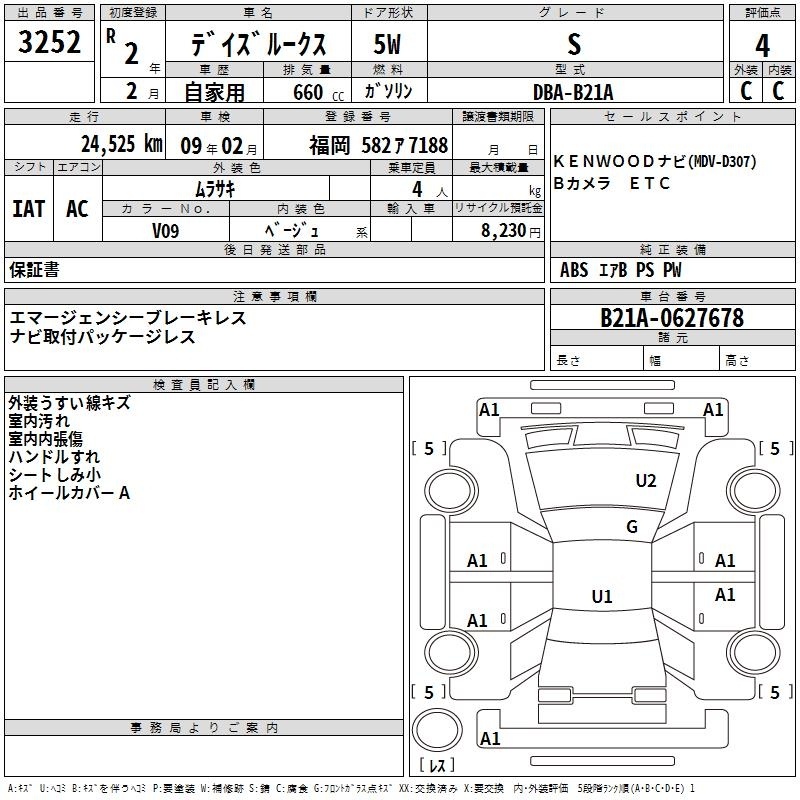Viewport: 800px width, 800px height.
Task: Click the registration number 福岡 582 ア 7188
Action: tap(379, 145)
